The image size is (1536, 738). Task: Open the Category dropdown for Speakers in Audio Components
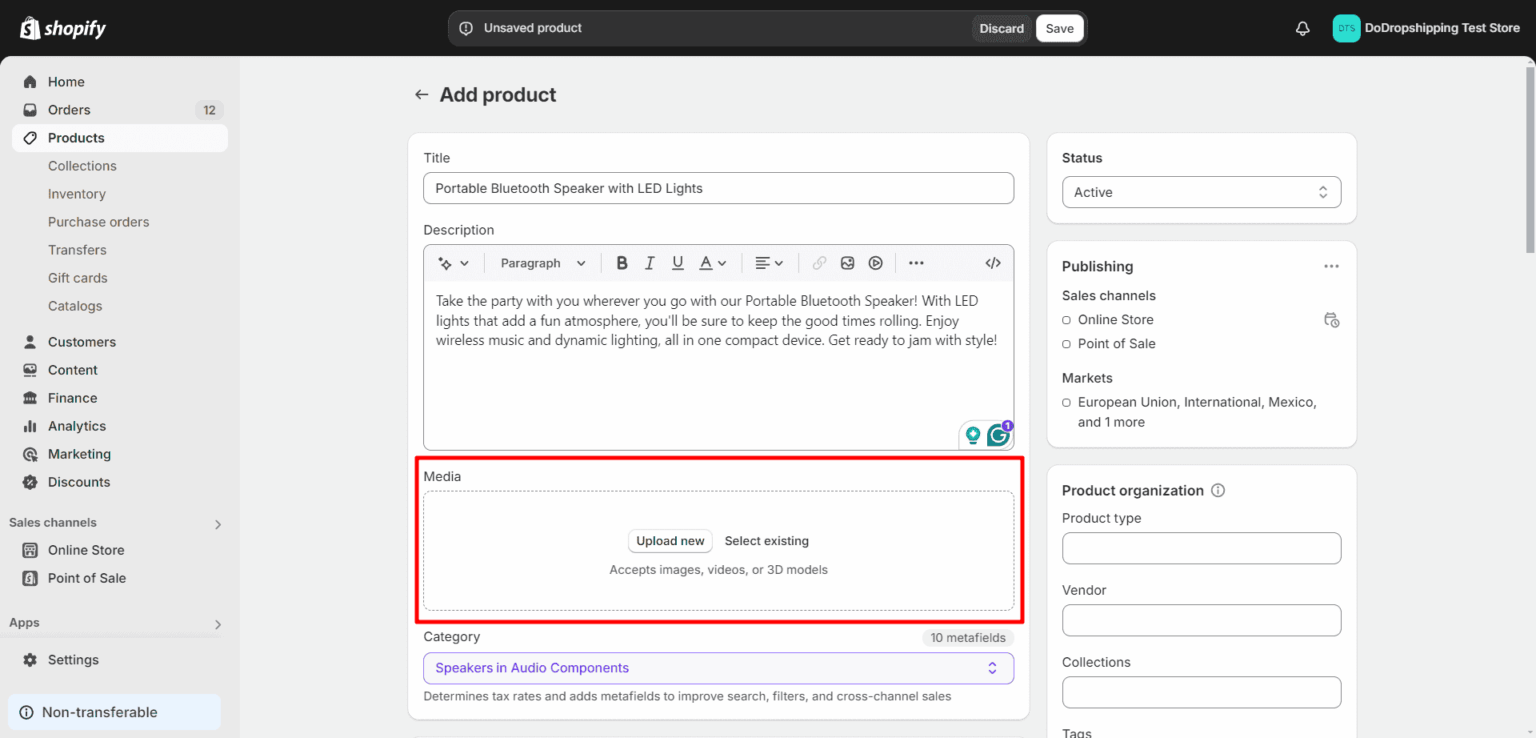pos(718,668)
